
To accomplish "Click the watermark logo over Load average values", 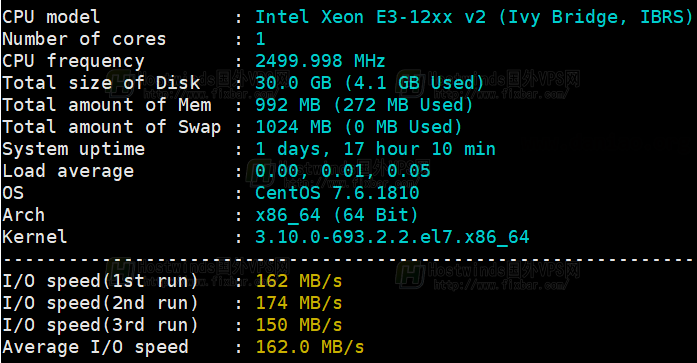I will [260, 173].
